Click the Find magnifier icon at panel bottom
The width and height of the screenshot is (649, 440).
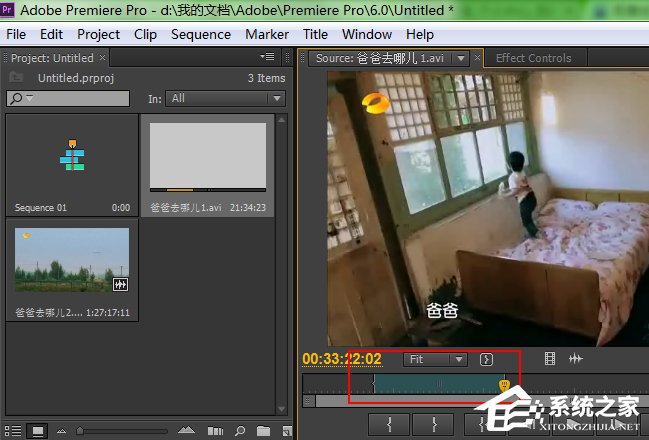tap(240, 431)
